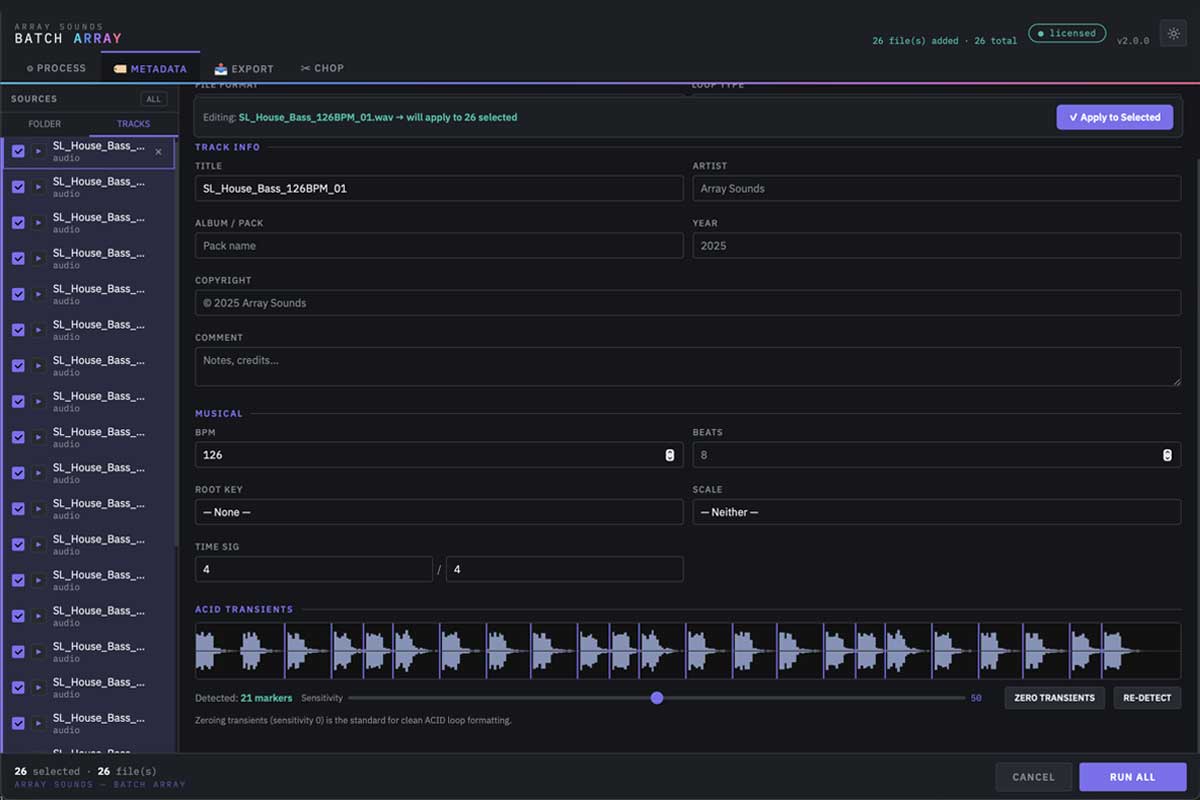Uncheck the highlighted SL_House_Bass track checkbox
1200x800 pixels.
click(x=18, y=152)
